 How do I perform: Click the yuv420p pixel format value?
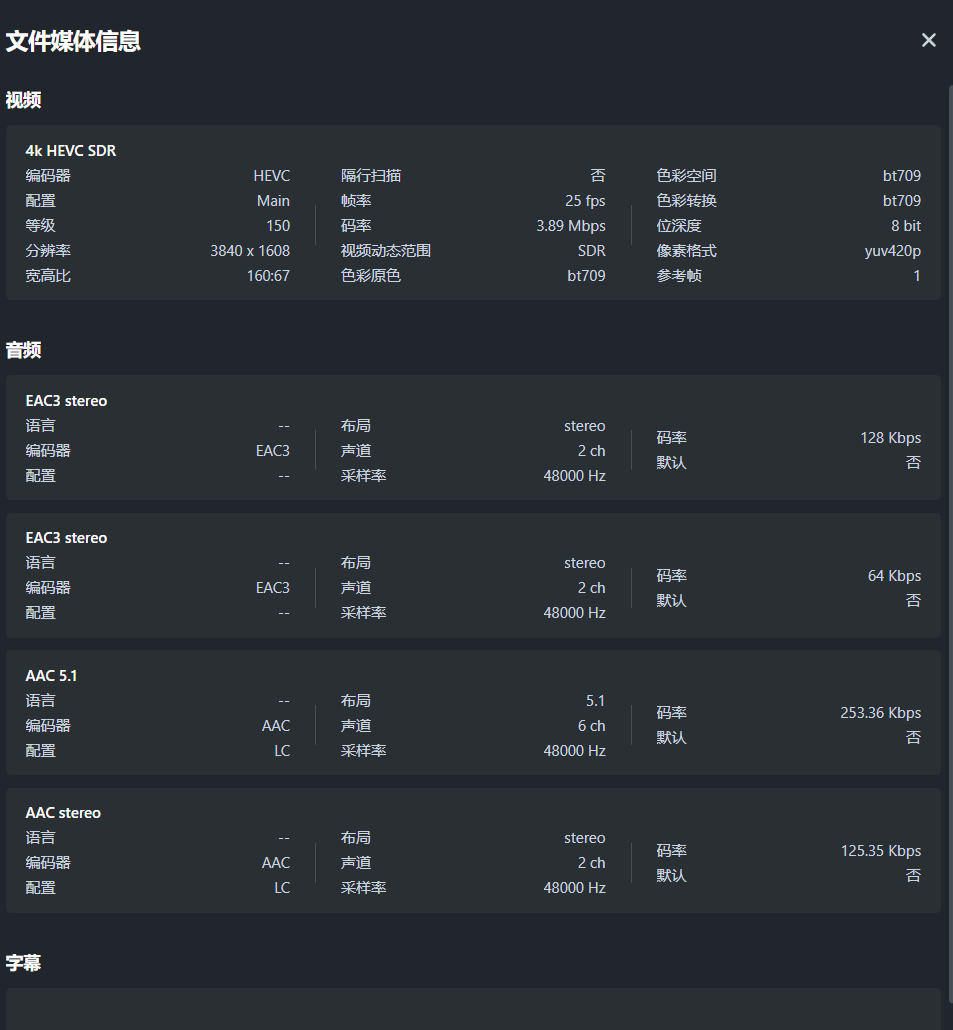pos(893,251)
